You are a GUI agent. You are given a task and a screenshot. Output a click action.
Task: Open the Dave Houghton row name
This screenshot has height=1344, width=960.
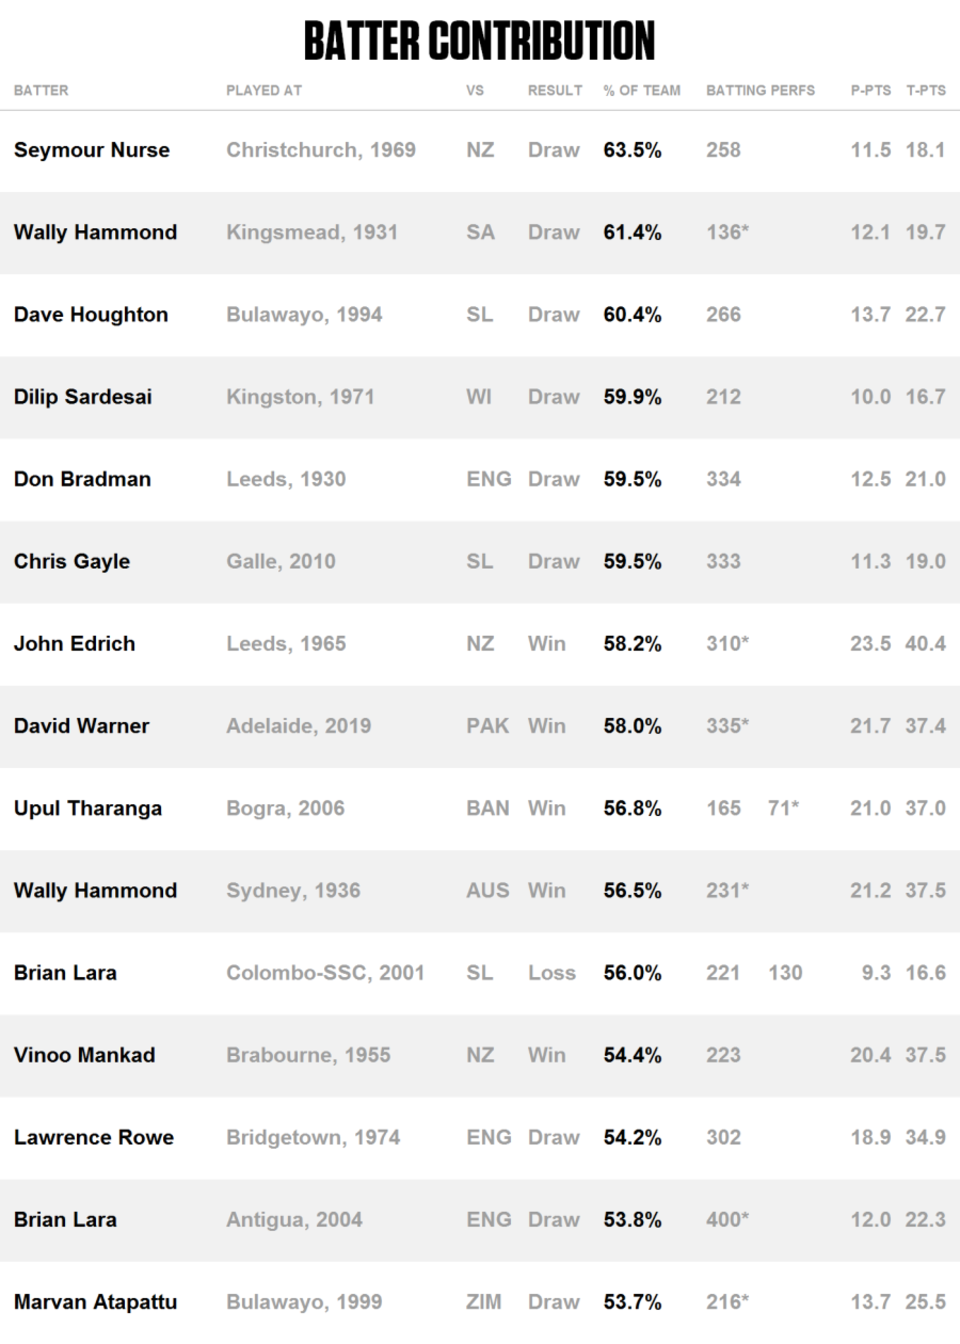tap(91, 315)
